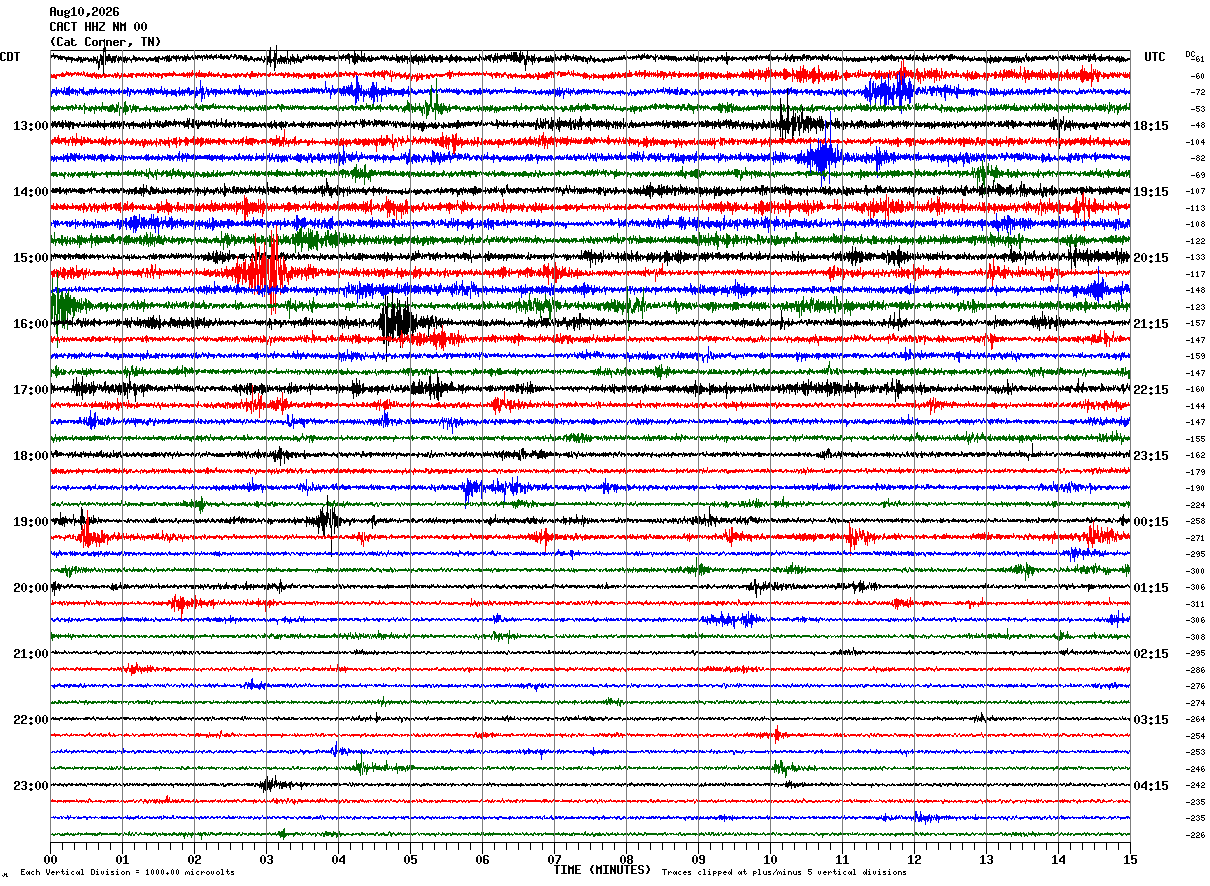Select the 21:00 CDT hour label
Viewport: 1210px width, 886px height.
tap(31, 654)
